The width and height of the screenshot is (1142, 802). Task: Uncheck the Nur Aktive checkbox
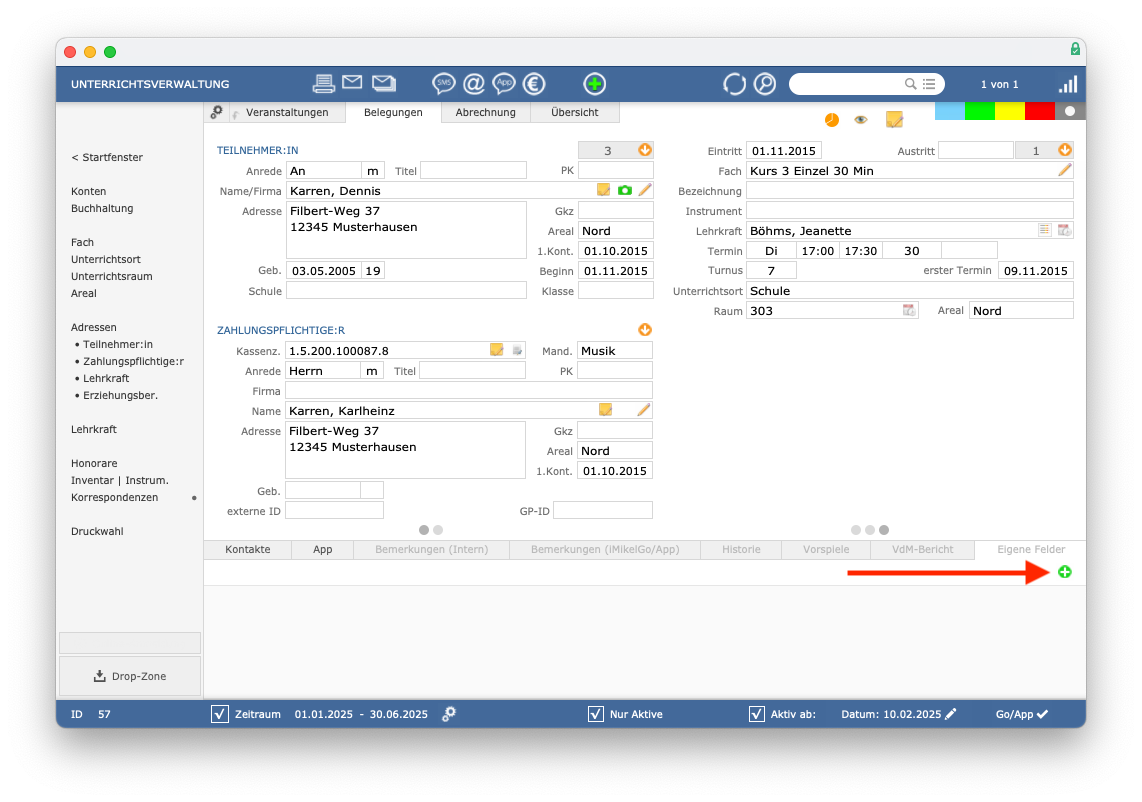[x=596, y=714]
